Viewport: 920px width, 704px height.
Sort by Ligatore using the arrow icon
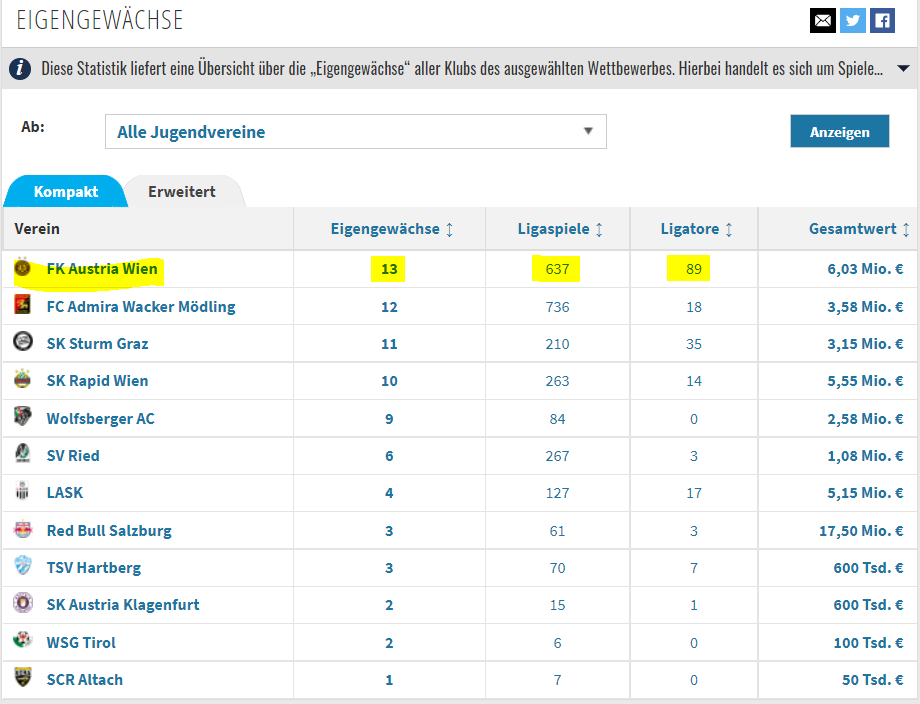coord(729,229)
